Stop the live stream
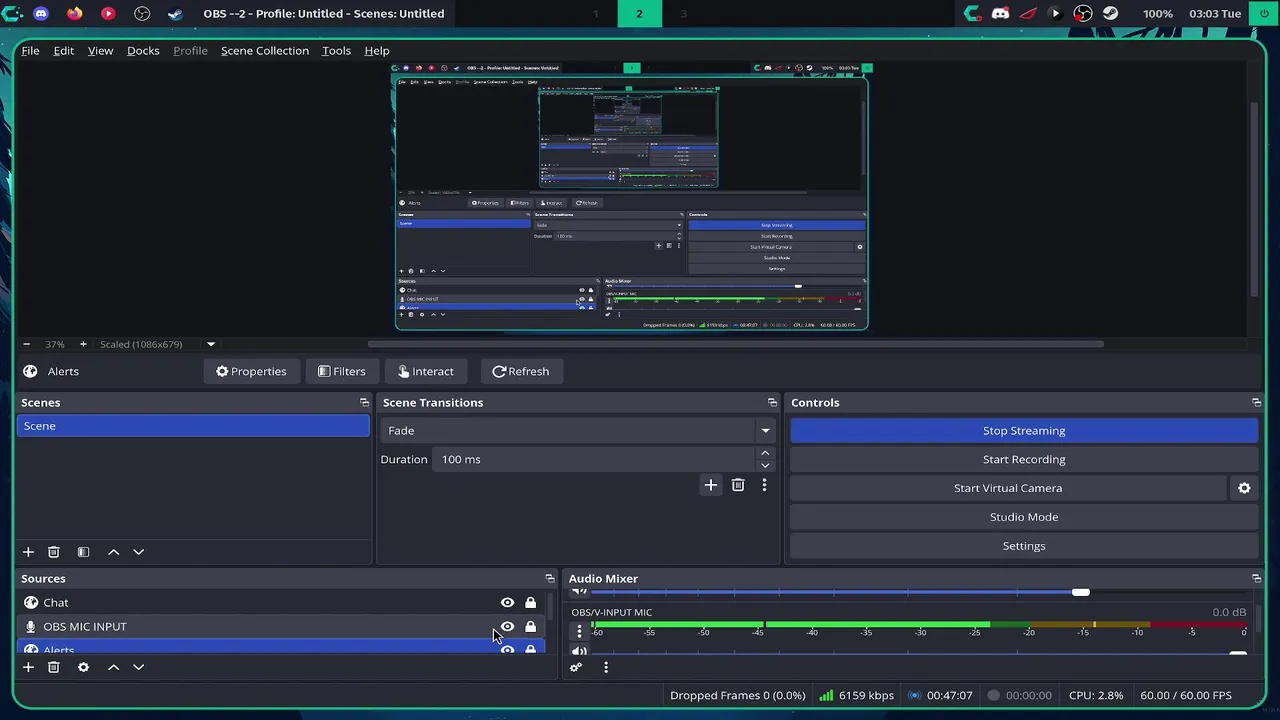This screenshot has height=720, width=1280. 1024,431
